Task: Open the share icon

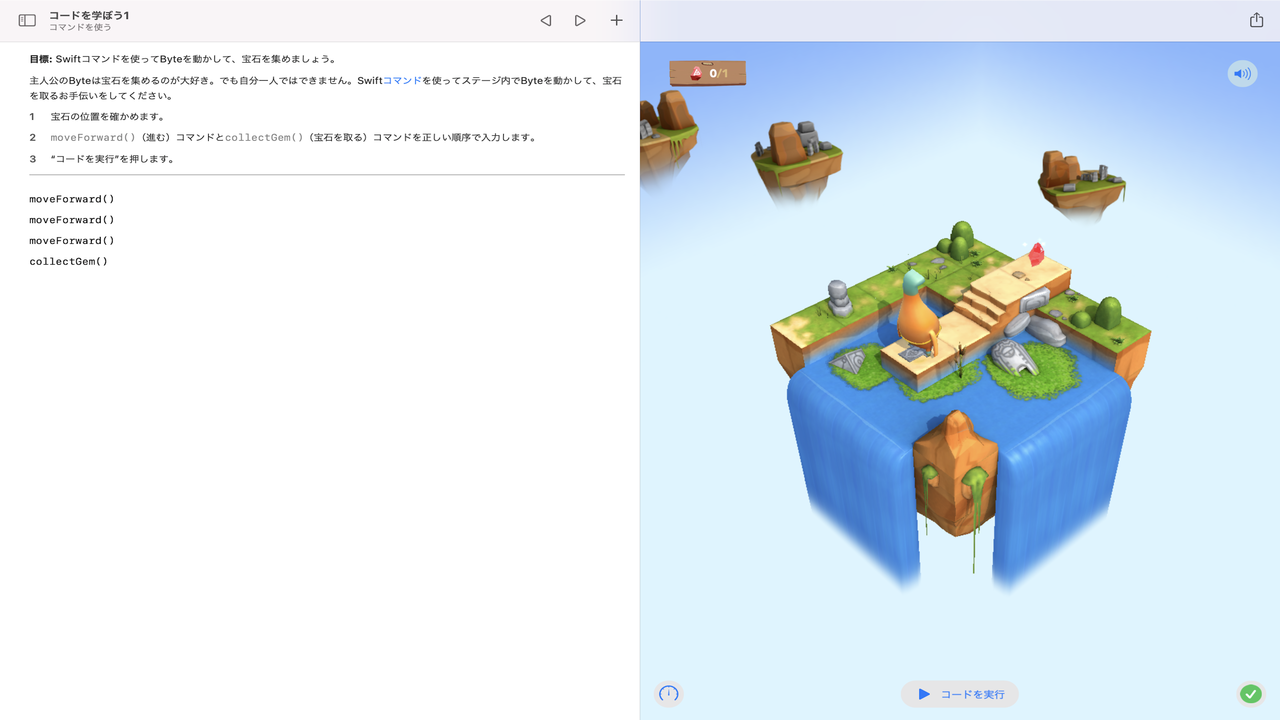Action: coord(1257,20)
